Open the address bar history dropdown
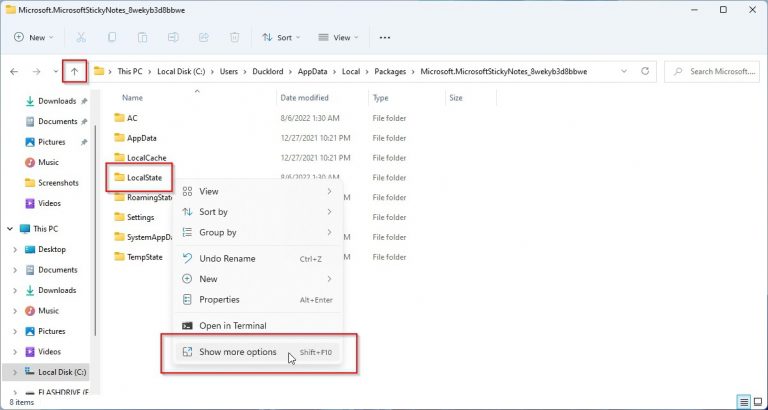The width and height of the screenshot is (768, 410). [x=624, y=71]
